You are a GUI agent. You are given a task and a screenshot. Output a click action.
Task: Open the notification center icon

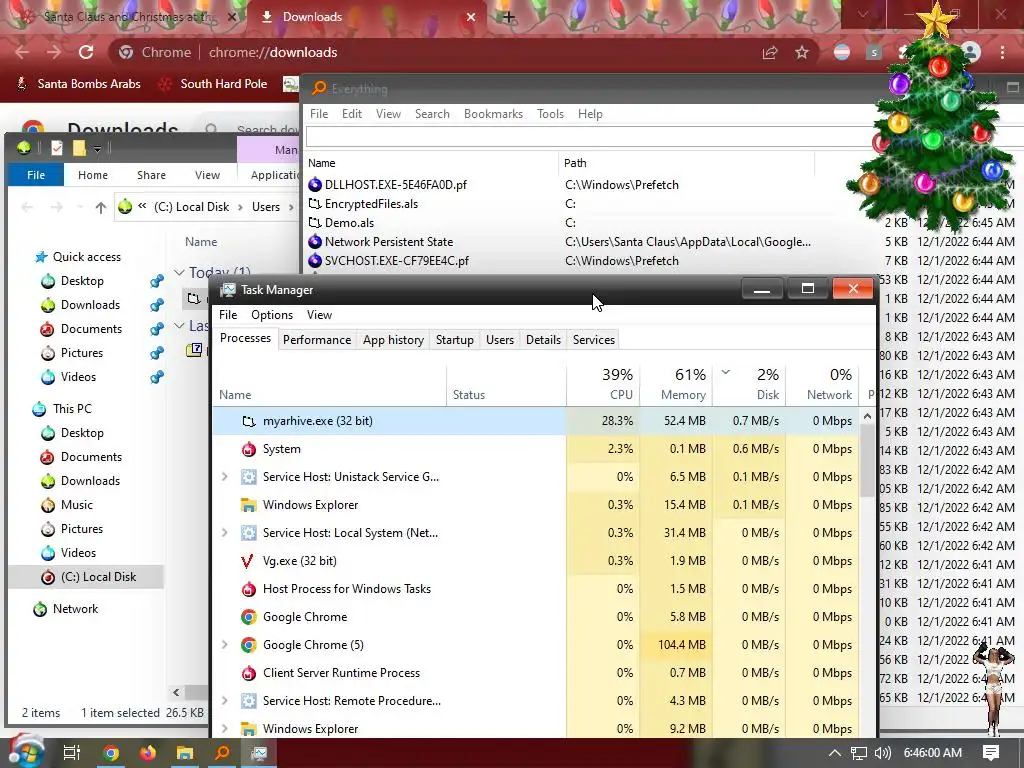click(x=991, y=753)
